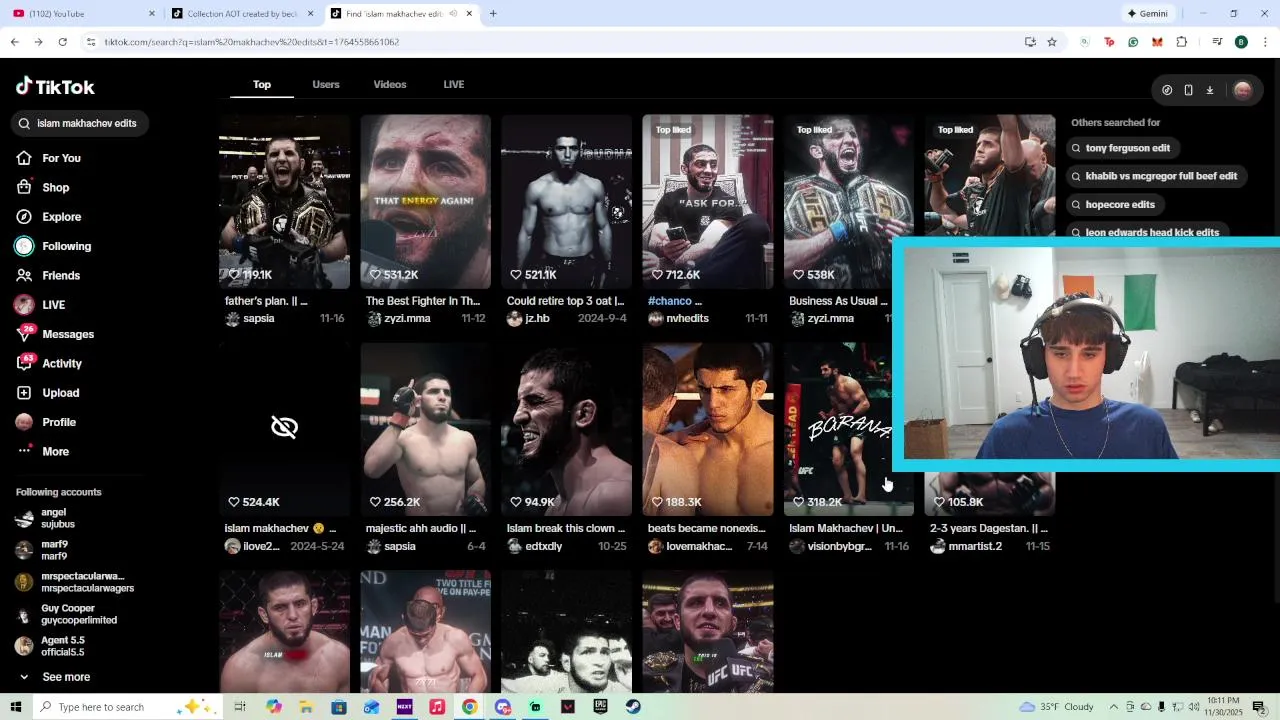Open Steam from the taskbar
The height and width of the screenshot is (720, 1280).
(633, 707)
